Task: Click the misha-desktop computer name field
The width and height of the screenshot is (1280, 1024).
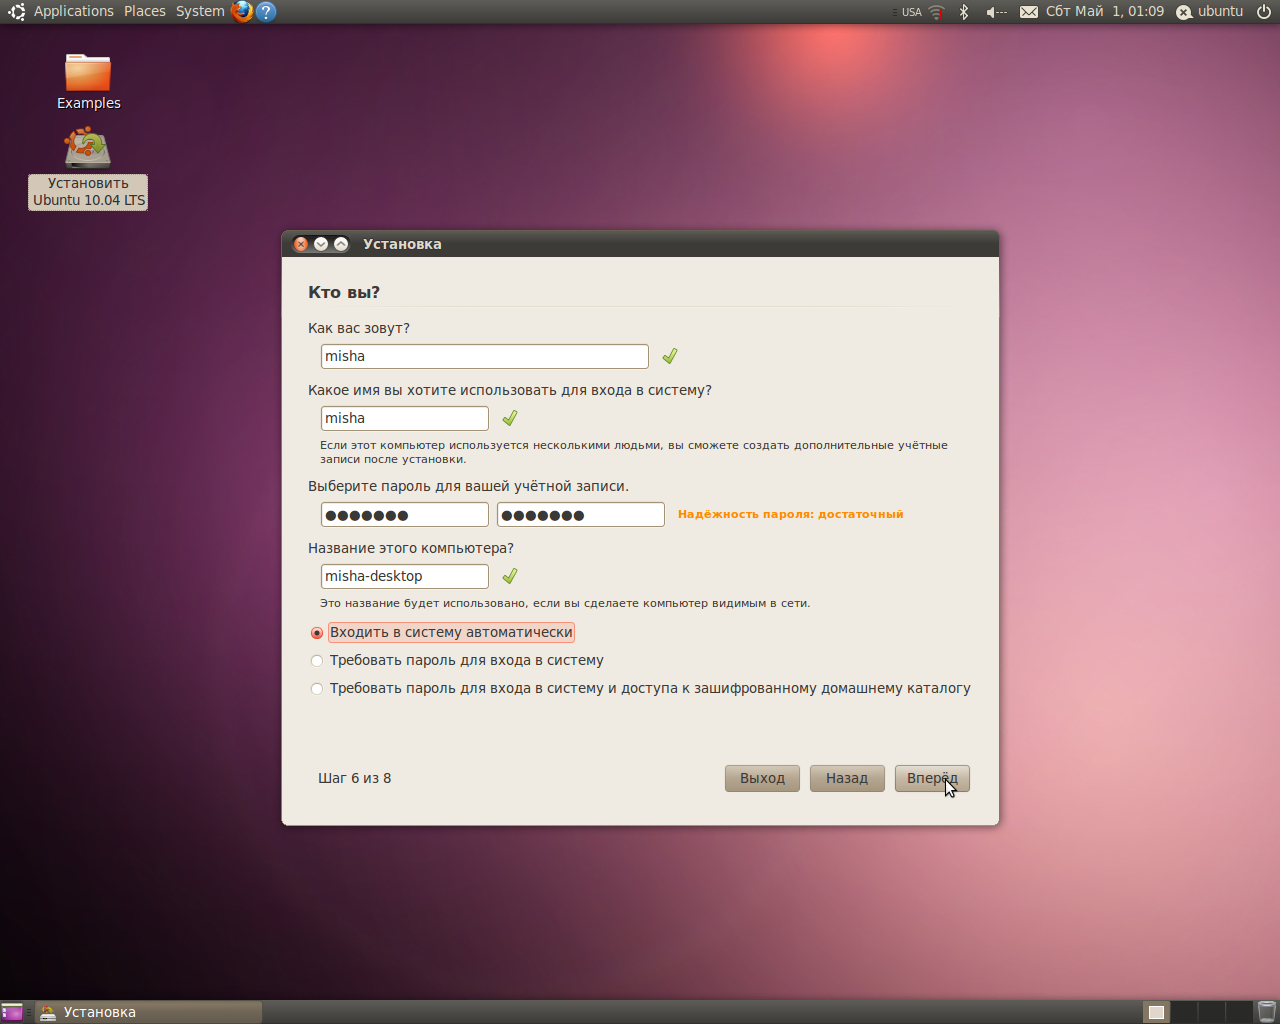Action: [x=405, y=576]
